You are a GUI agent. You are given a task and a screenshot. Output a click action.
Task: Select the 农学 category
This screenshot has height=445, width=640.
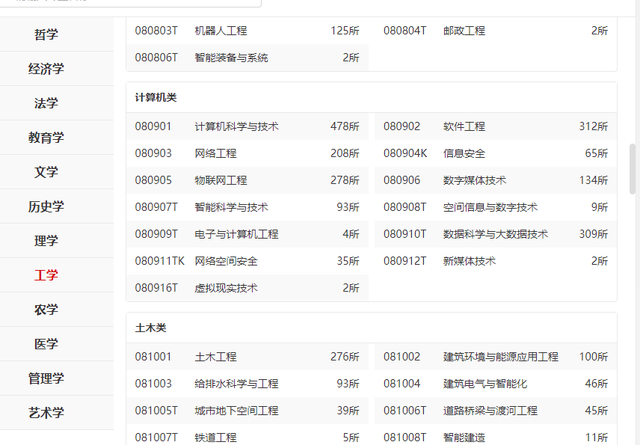tap(46, 309)
